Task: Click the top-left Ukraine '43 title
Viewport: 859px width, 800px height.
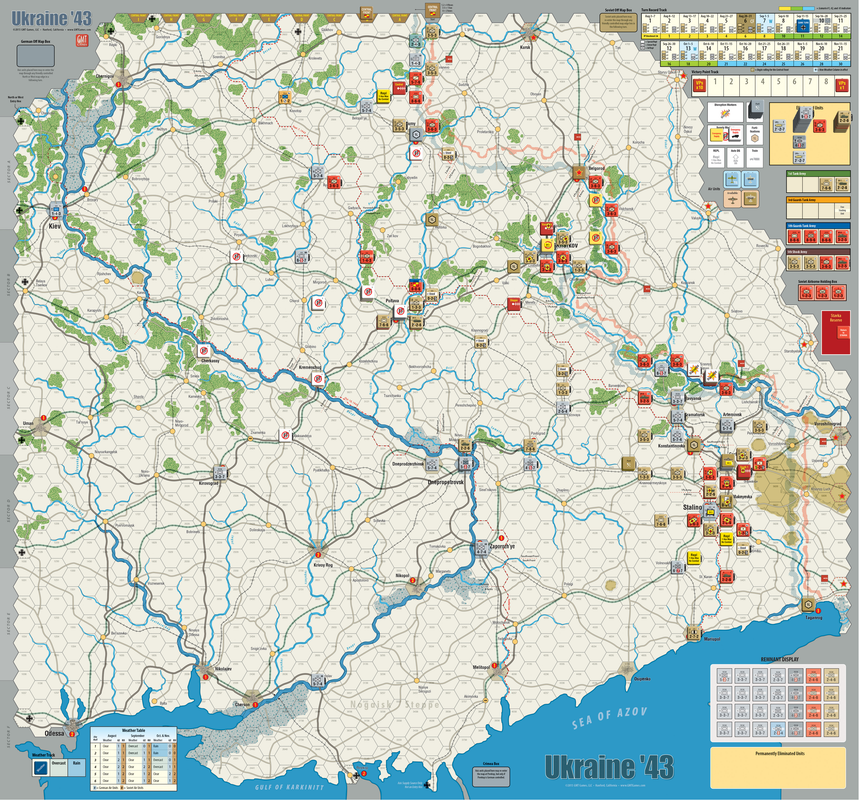Action: click(52, 19)
